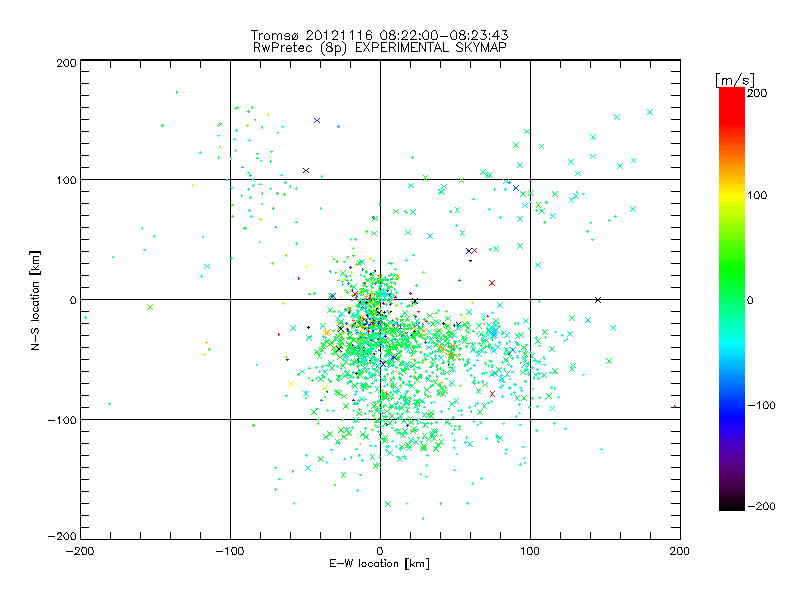Click the 0 label beside the colorbar
800x600 pixels.
750,300
